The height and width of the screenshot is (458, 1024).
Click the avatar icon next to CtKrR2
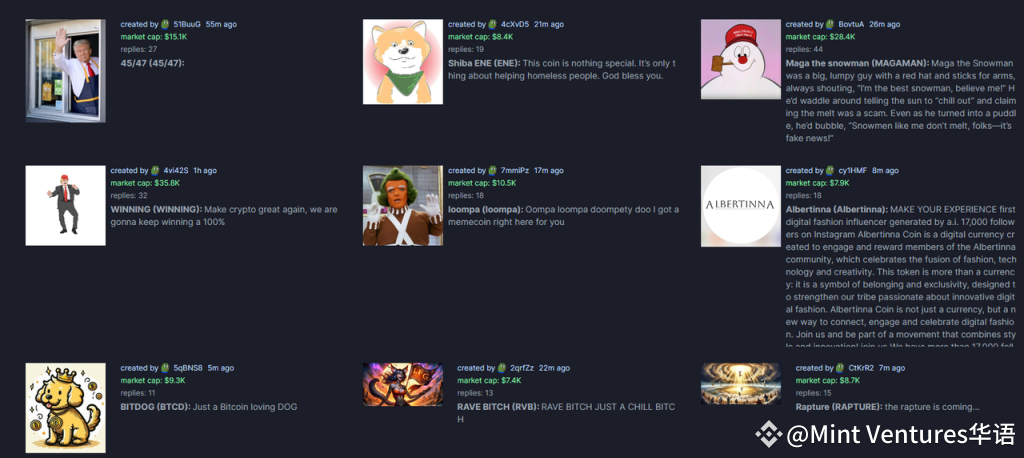(840, 368)
